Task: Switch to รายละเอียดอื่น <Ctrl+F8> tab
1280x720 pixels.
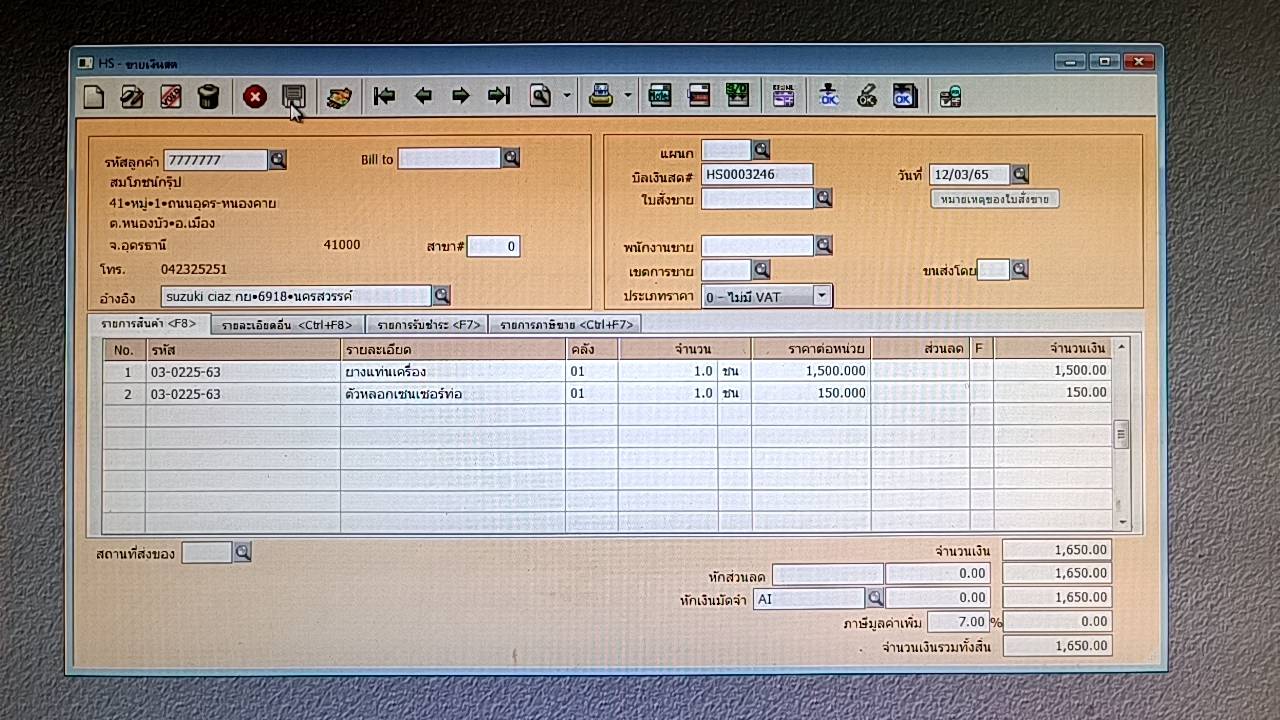Action: (287, 324)
